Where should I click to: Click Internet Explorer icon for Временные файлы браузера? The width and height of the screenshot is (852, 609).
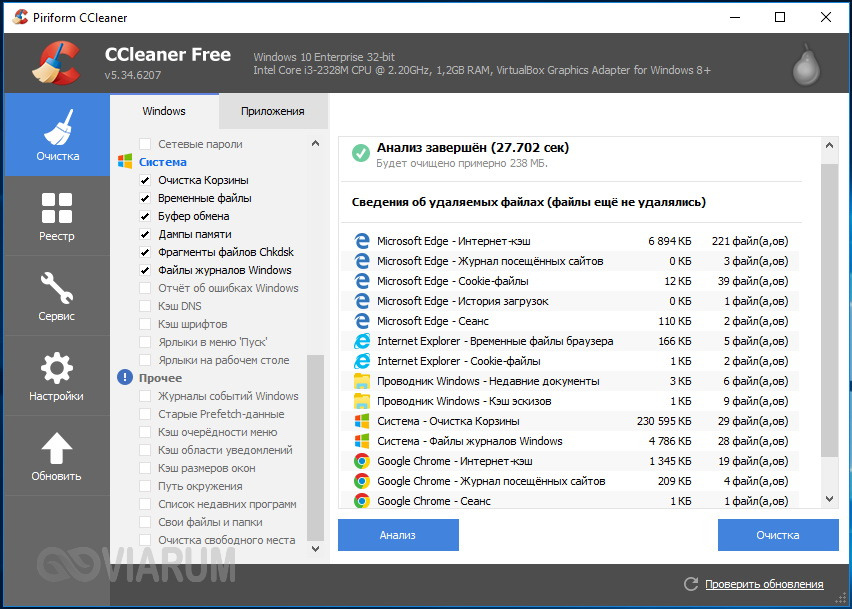[x=361, y=341]
